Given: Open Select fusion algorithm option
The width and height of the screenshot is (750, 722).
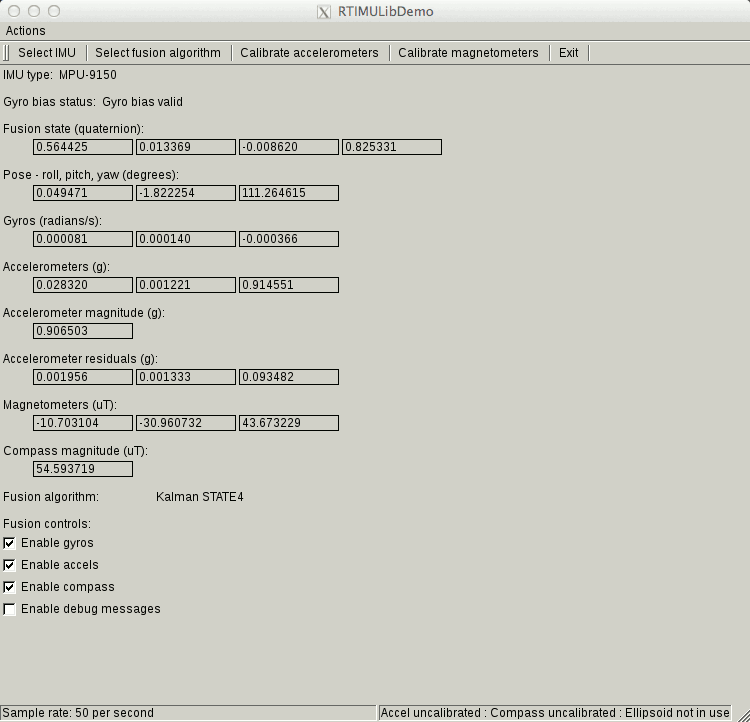Looking at the screenshot, I should 158,53.
